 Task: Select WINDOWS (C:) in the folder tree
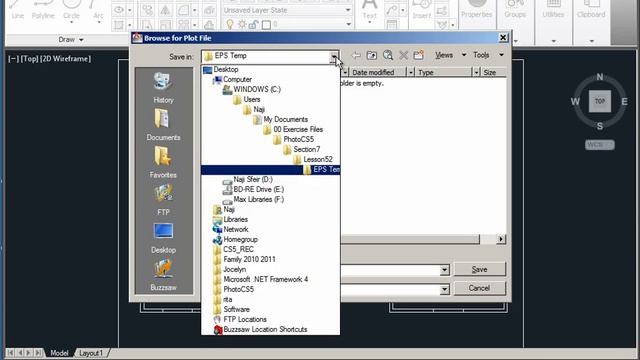(x=252, y=89)
